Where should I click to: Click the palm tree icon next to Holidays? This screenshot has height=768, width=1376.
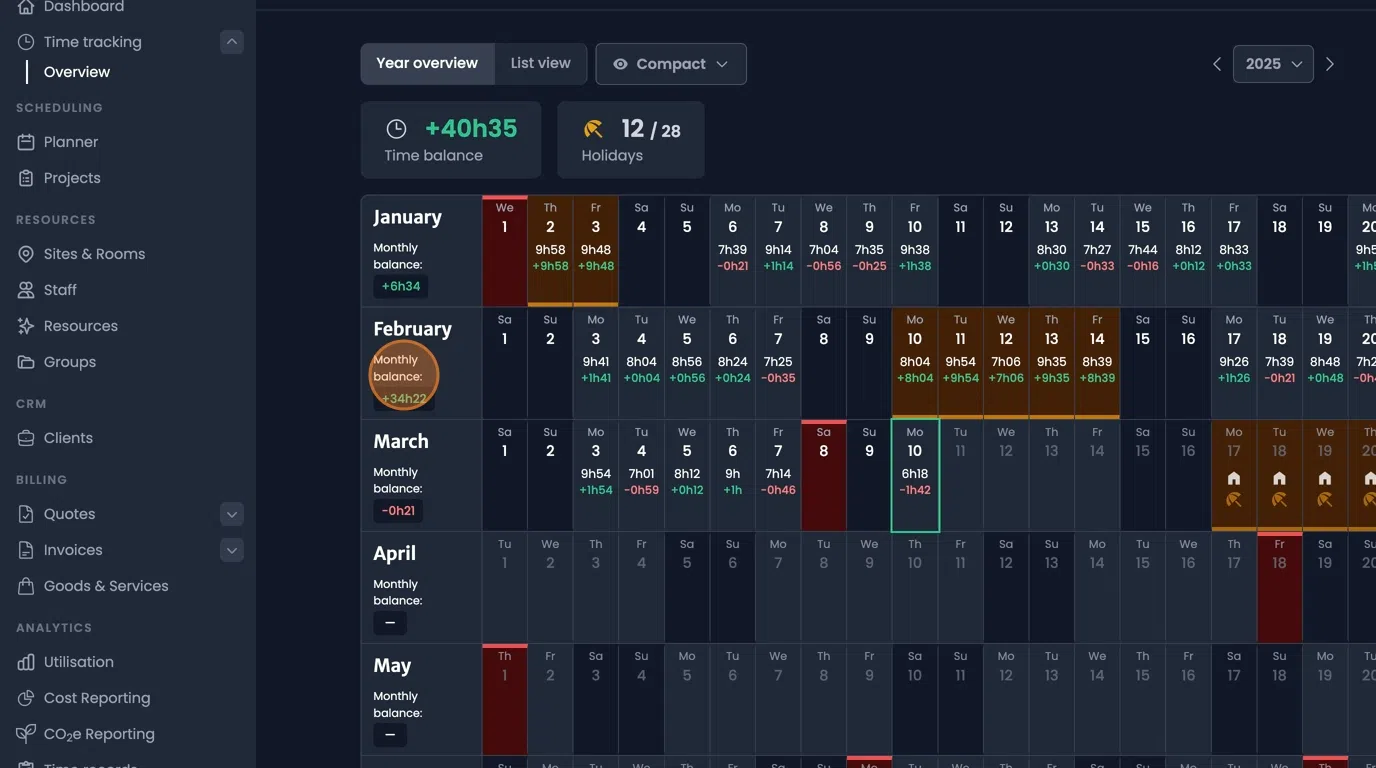click(x=593, y=128)
